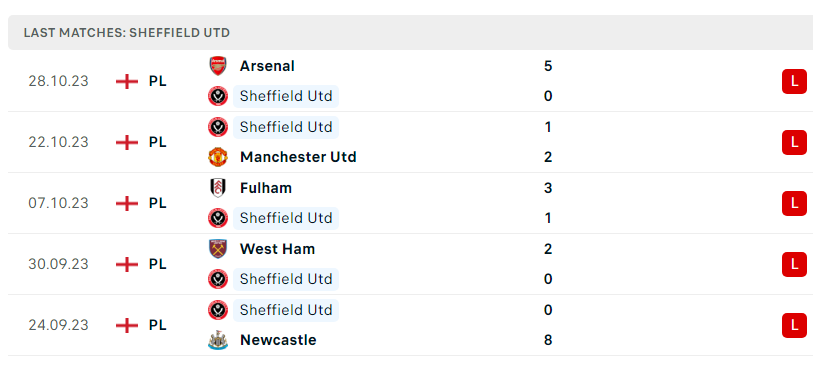Click the Manchester Utd club crest
The width and height of the screenshot is (813, 365).
(218, 157)
